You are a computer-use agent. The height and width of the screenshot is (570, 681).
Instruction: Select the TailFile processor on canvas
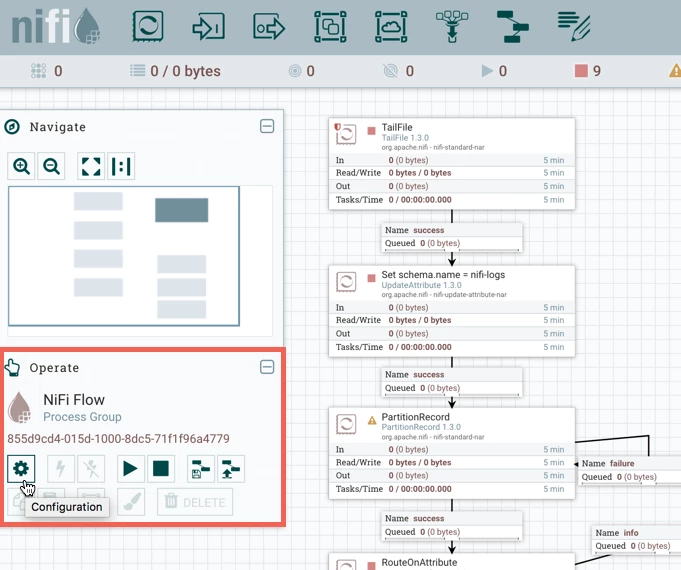click(452, 164)
